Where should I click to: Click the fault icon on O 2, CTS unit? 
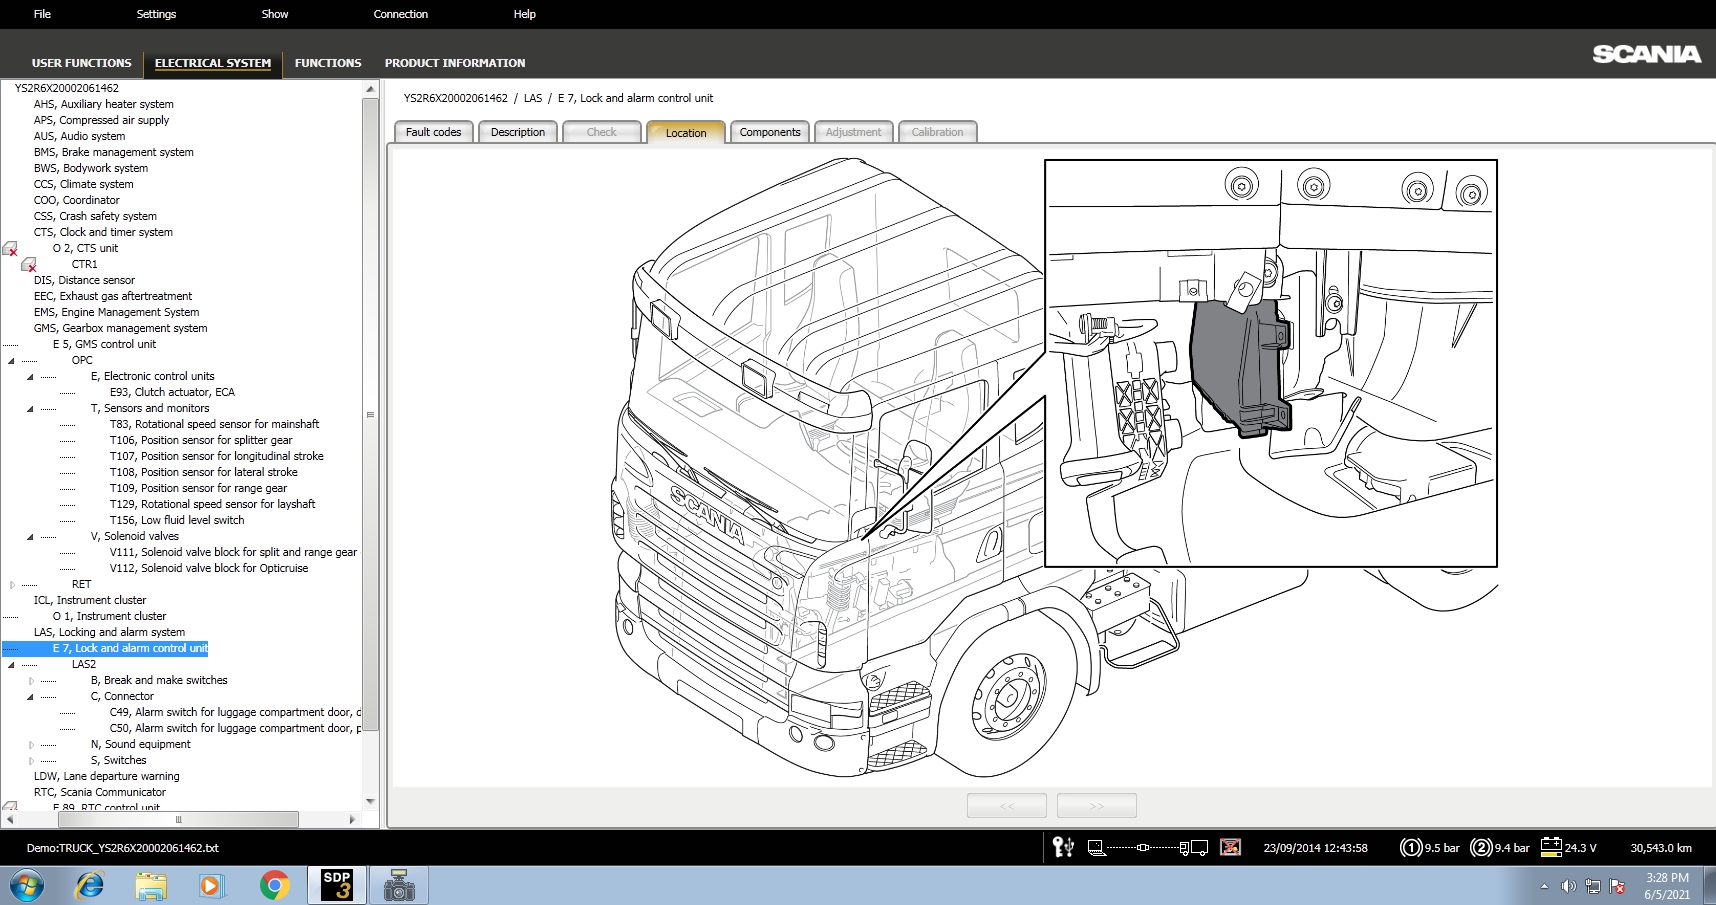pos(9,249)
